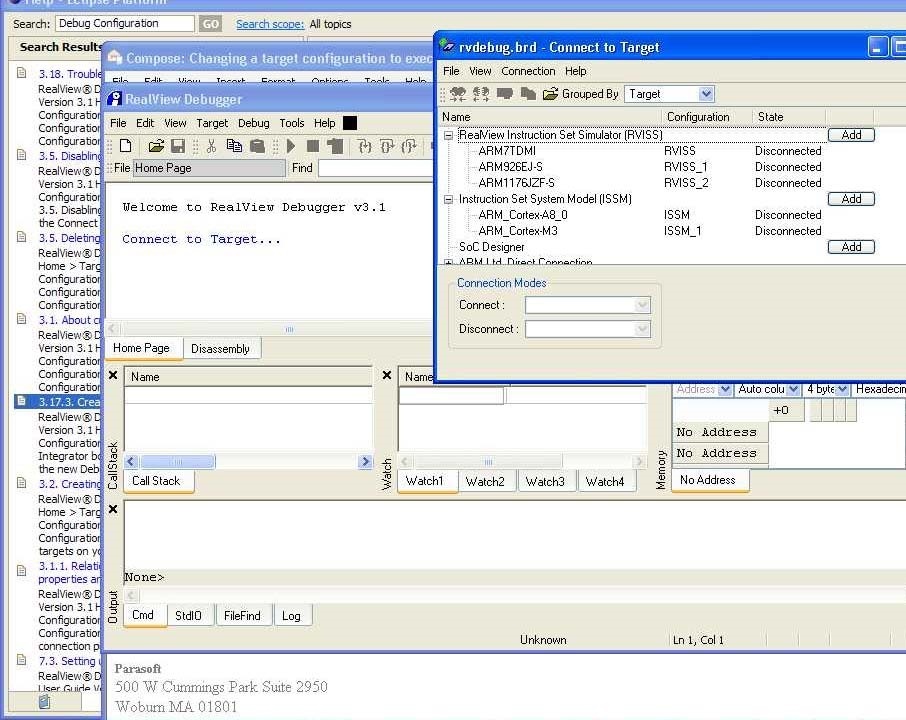Click the Open file folder icon in RealView Debugger

[x=155, y=146]
